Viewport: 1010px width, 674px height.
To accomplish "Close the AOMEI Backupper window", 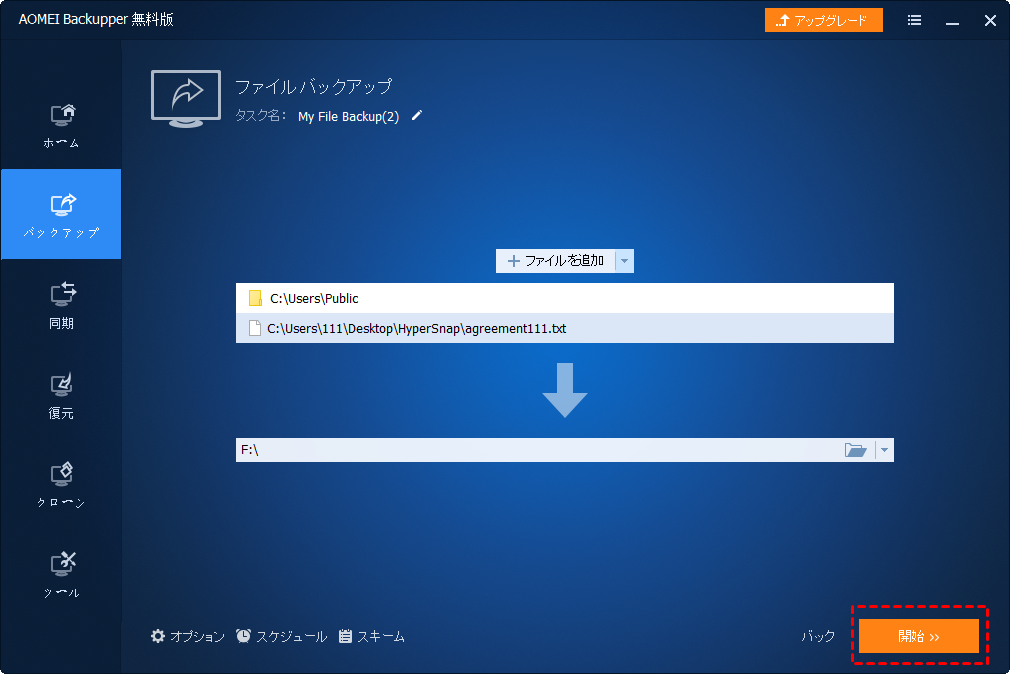I will tap(990, 21).
